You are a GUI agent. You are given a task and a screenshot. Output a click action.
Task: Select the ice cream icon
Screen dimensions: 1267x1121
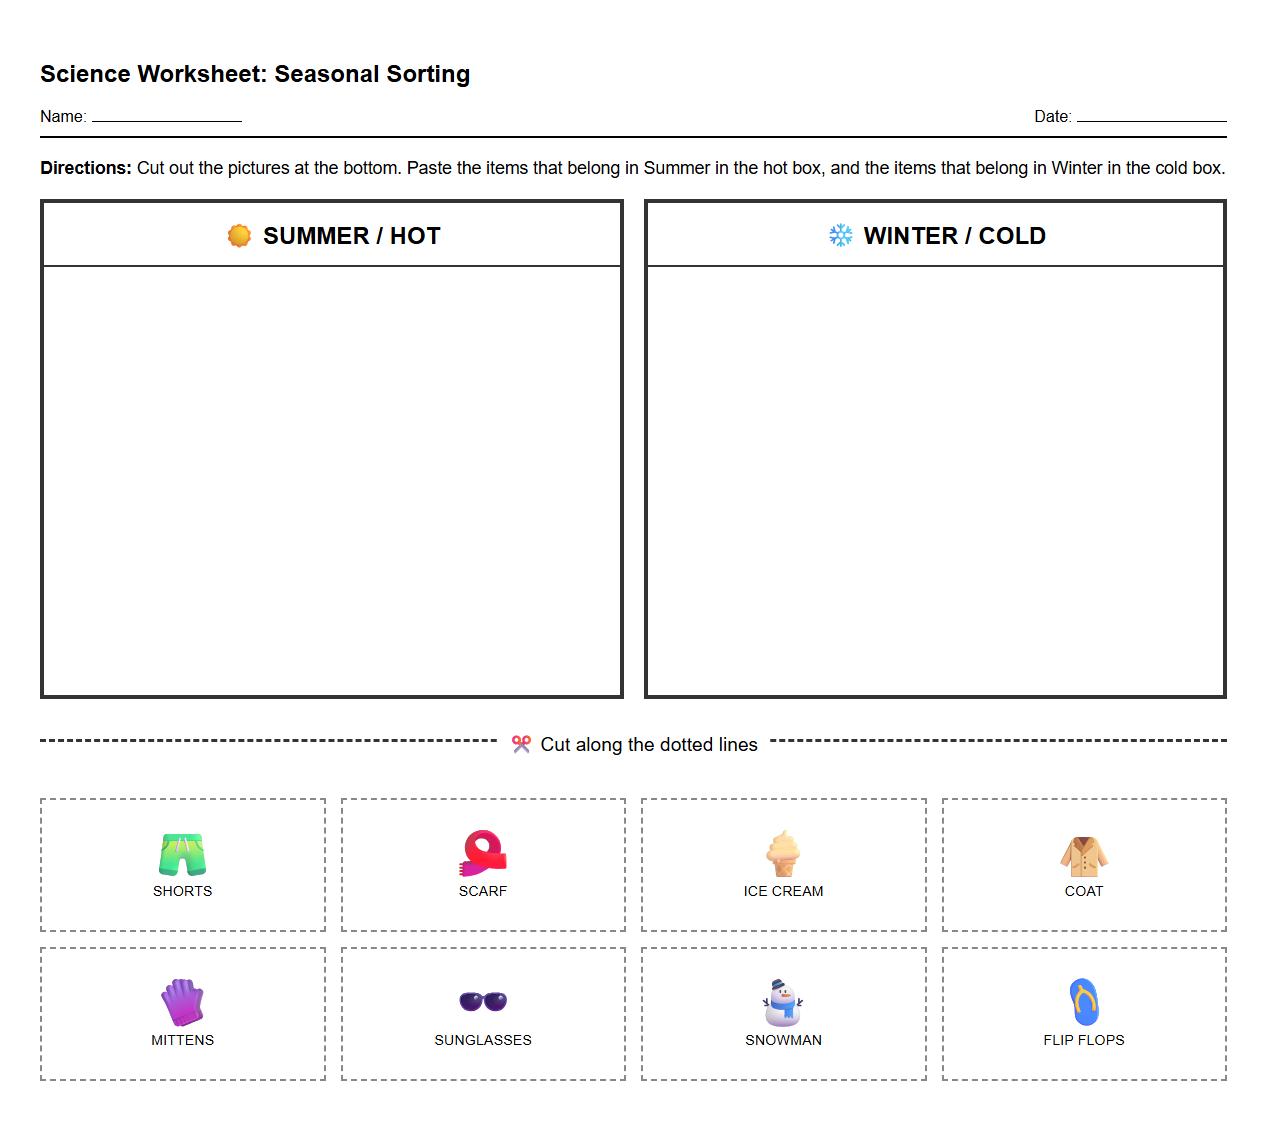pos(784,851)
